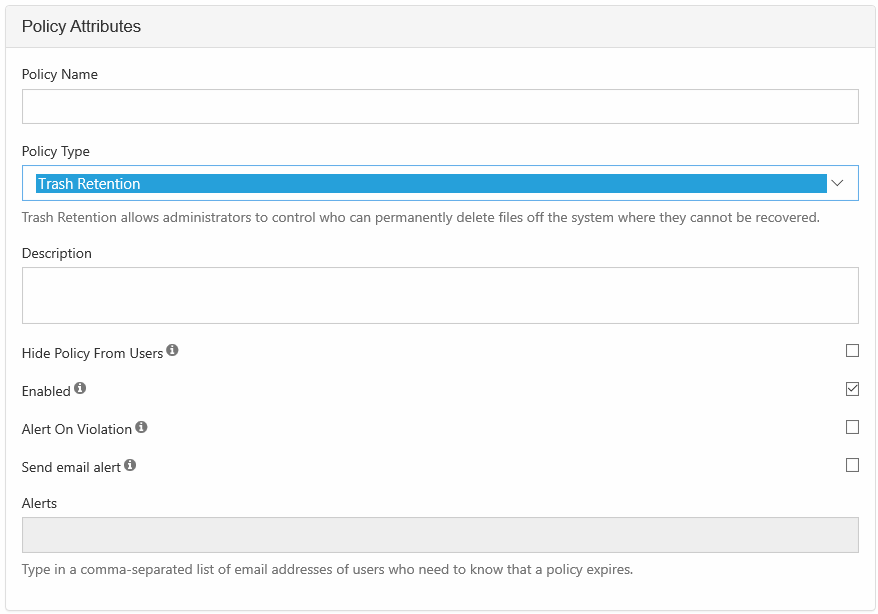
Task: Click info icon beside Hide Policy From Users
Action: [172, 351]
